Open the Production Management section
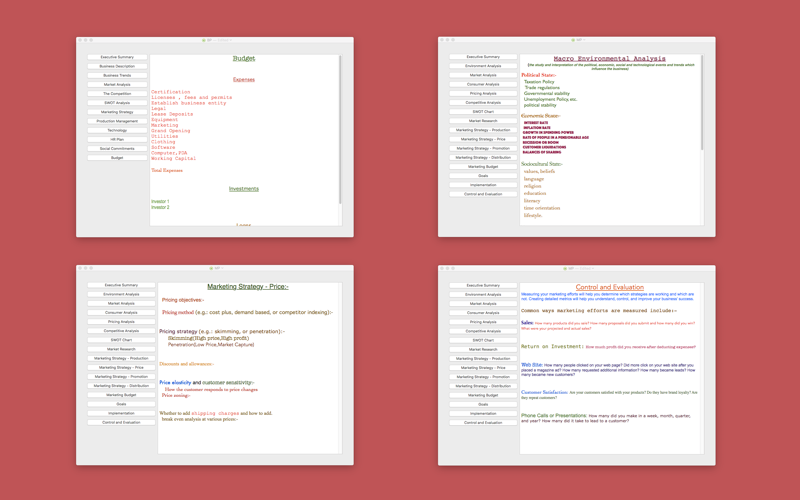 pos(117,121)
